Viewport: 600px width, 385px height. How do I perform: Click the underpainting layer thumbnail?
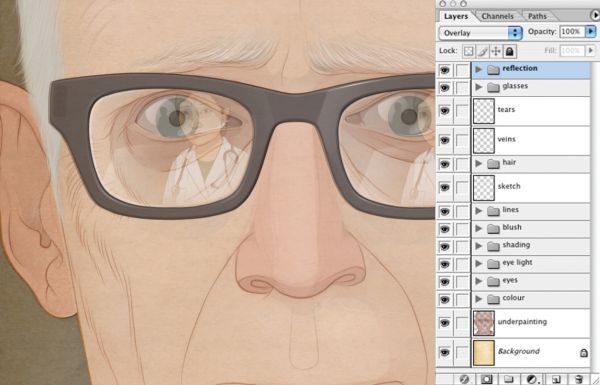[x=484, y=323]
